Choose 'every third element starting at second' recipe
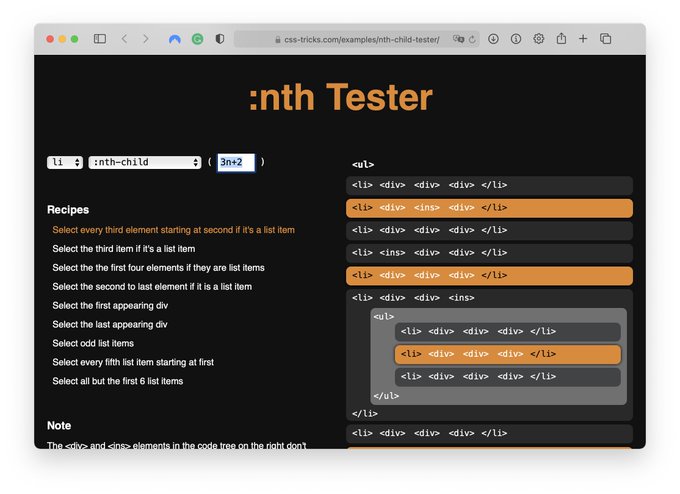 (173, 230)
